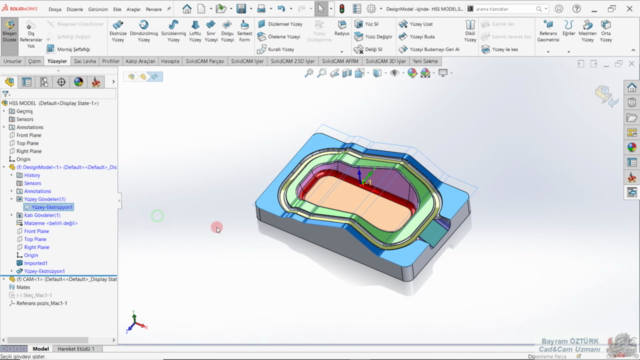Click the Yüz Sil tool
640x360 pixels.
[367, 24]
